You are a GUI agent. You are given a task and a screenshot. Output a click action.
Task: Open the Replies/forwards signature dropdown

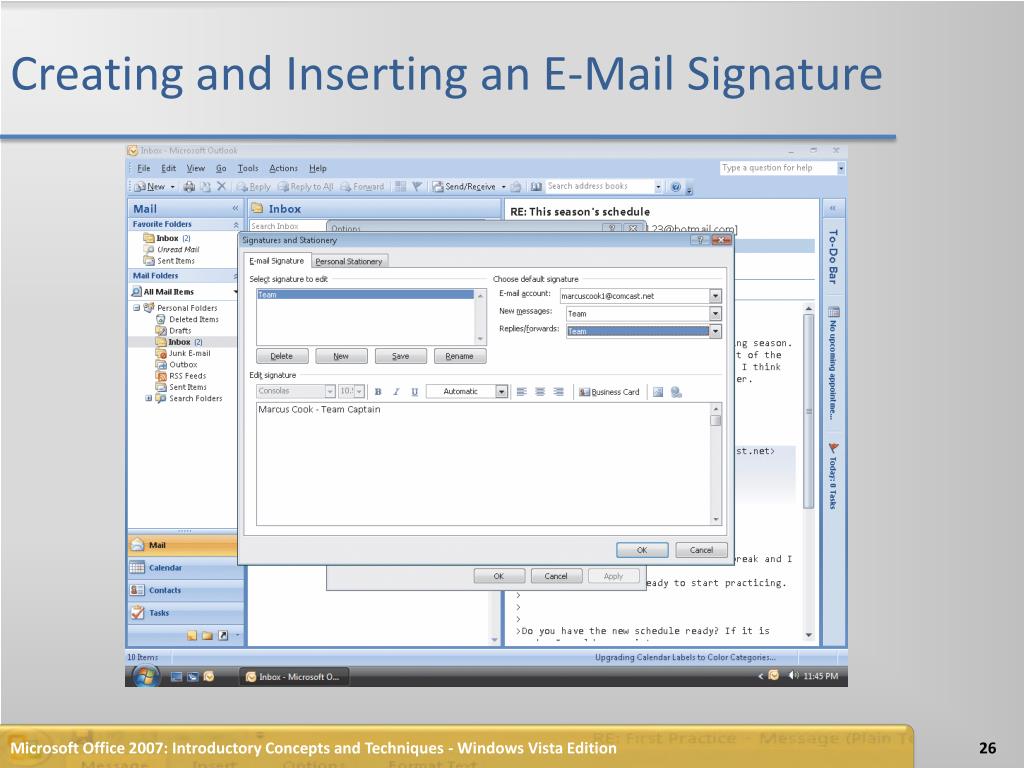coord(716,331)
